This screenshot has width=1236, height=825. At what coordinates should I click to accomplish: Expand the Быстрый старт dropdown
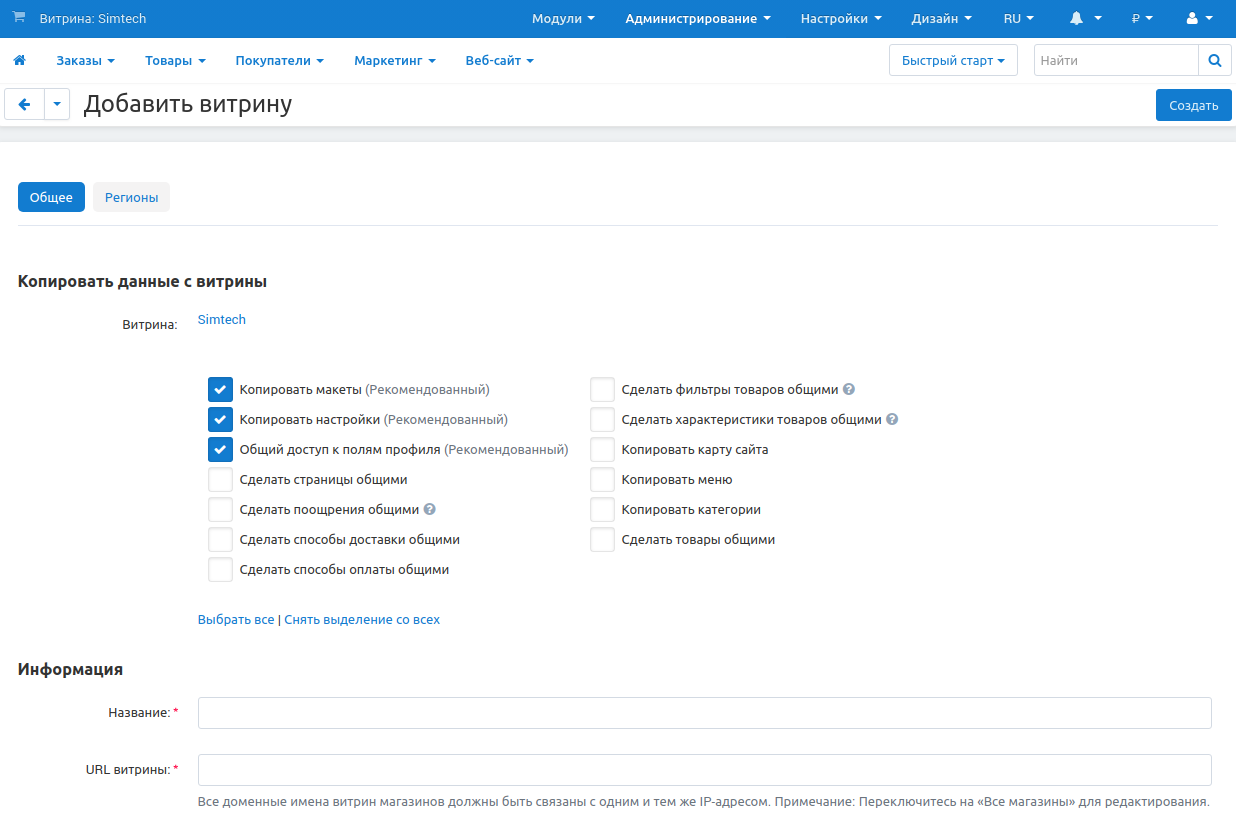click(952, 61)
